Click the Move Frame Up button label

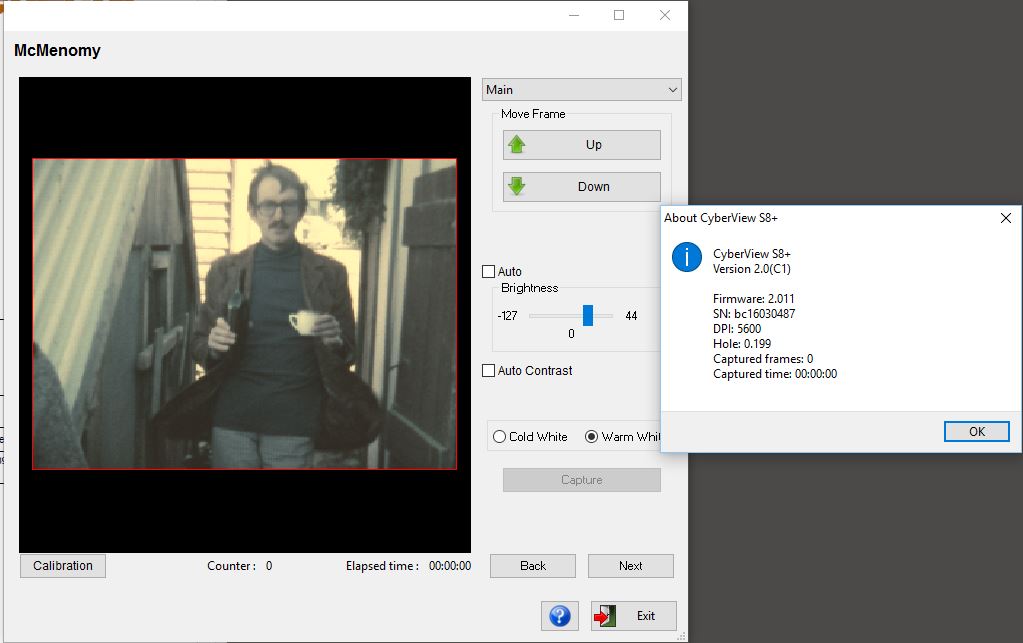pos(593,145)
